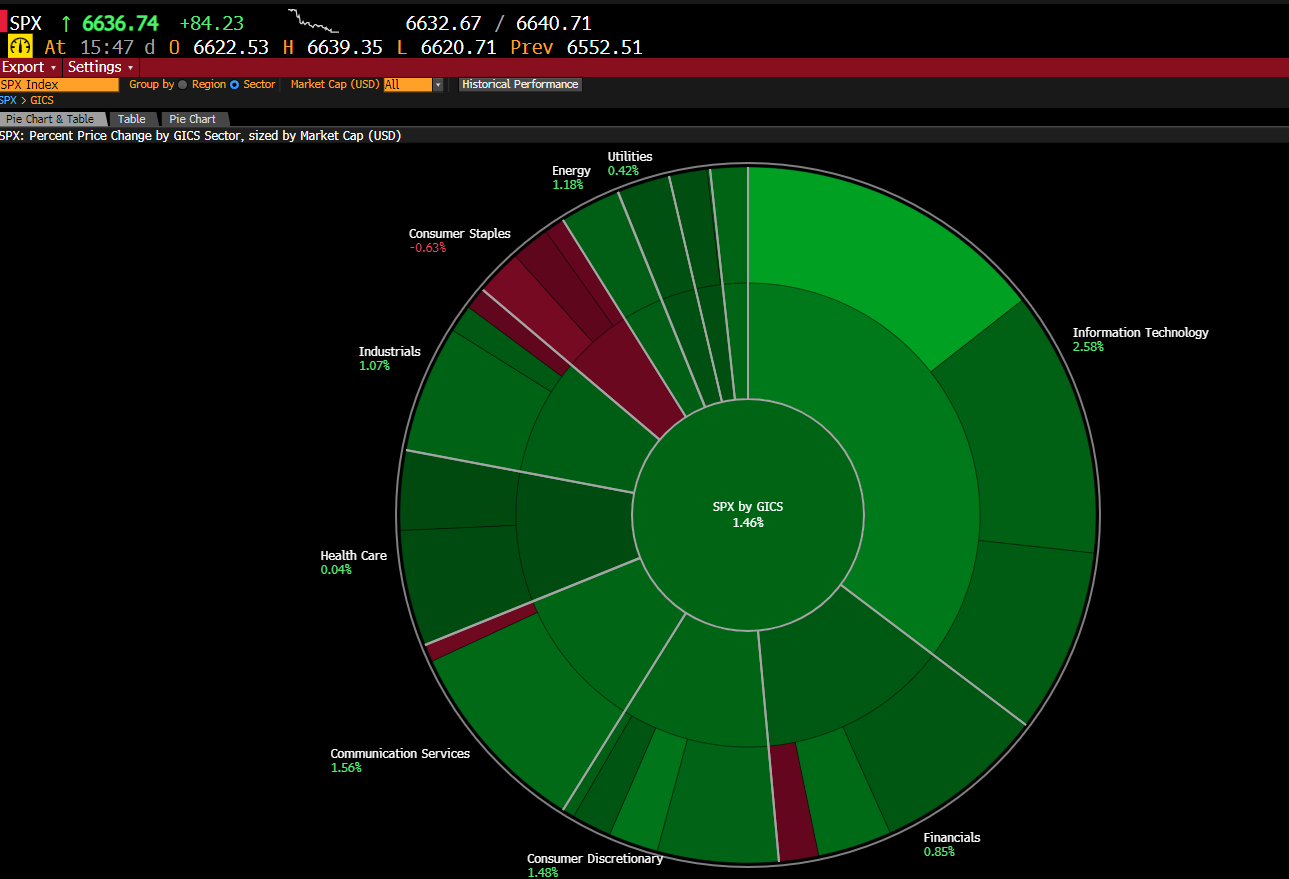1289x879 pixels.
Task: Click the Historical Performance button
Action: tap(520, 85)
